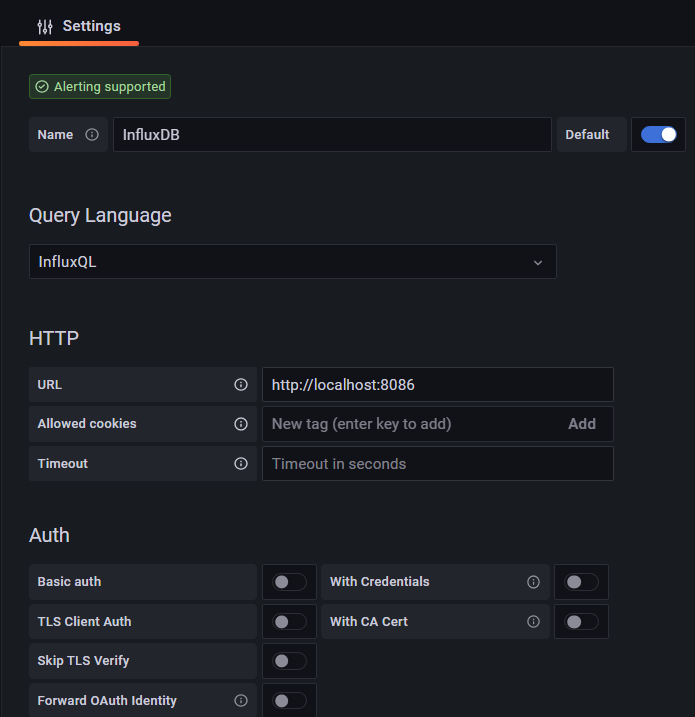Click the Name label
695x717 pixels.
click(55, 134)
